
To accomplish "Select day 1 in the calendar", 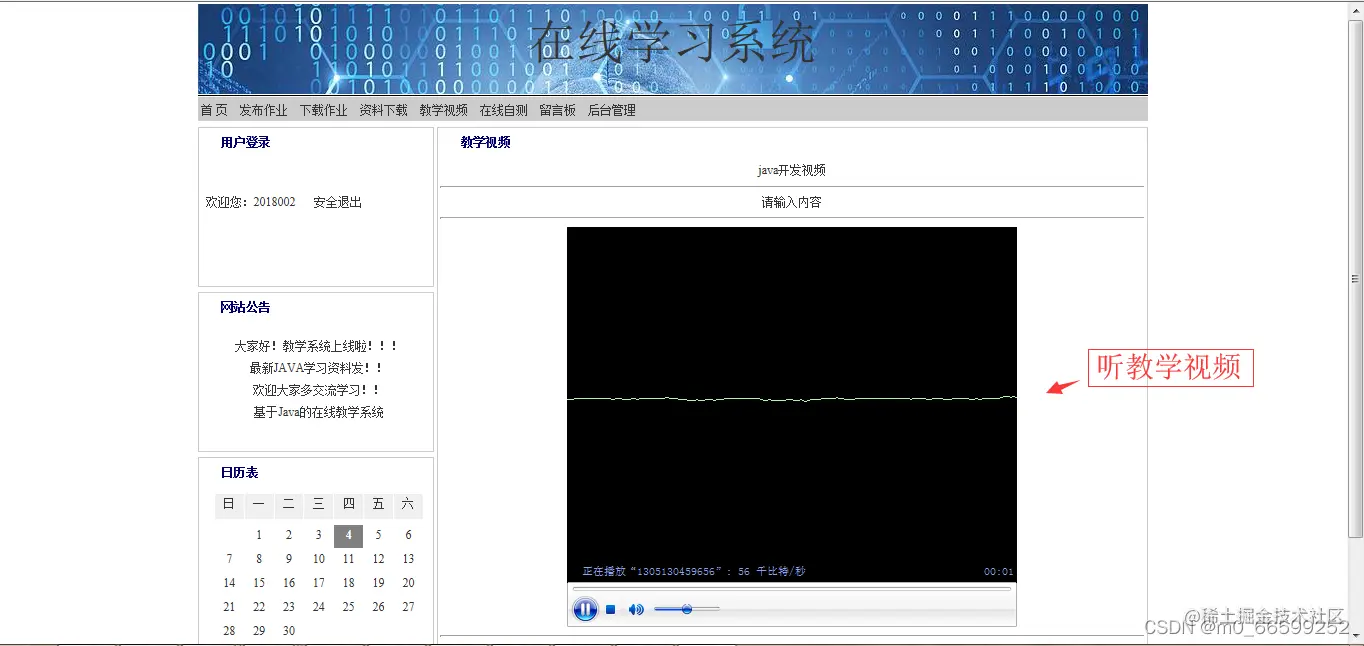I will [259, 535].
